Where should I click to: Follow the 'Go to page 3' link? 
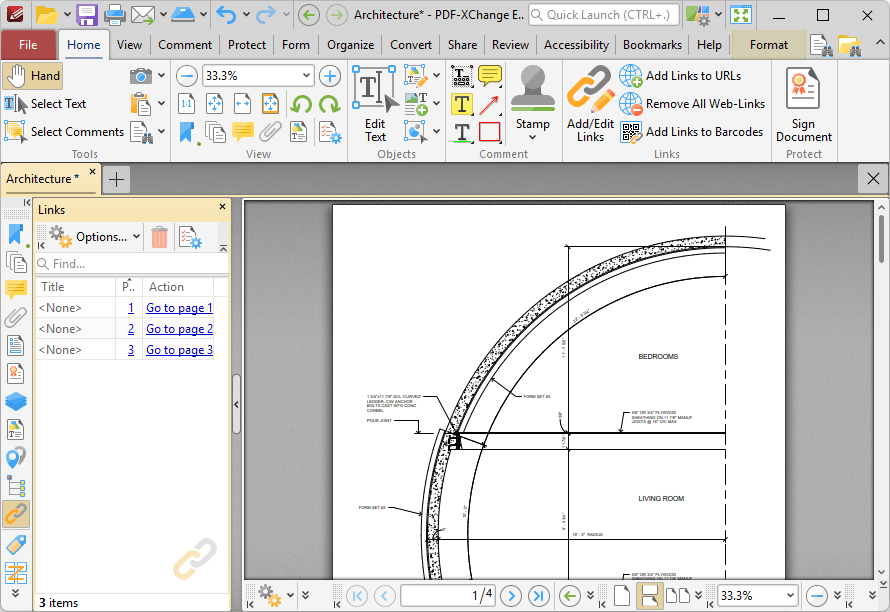point(179,350)
